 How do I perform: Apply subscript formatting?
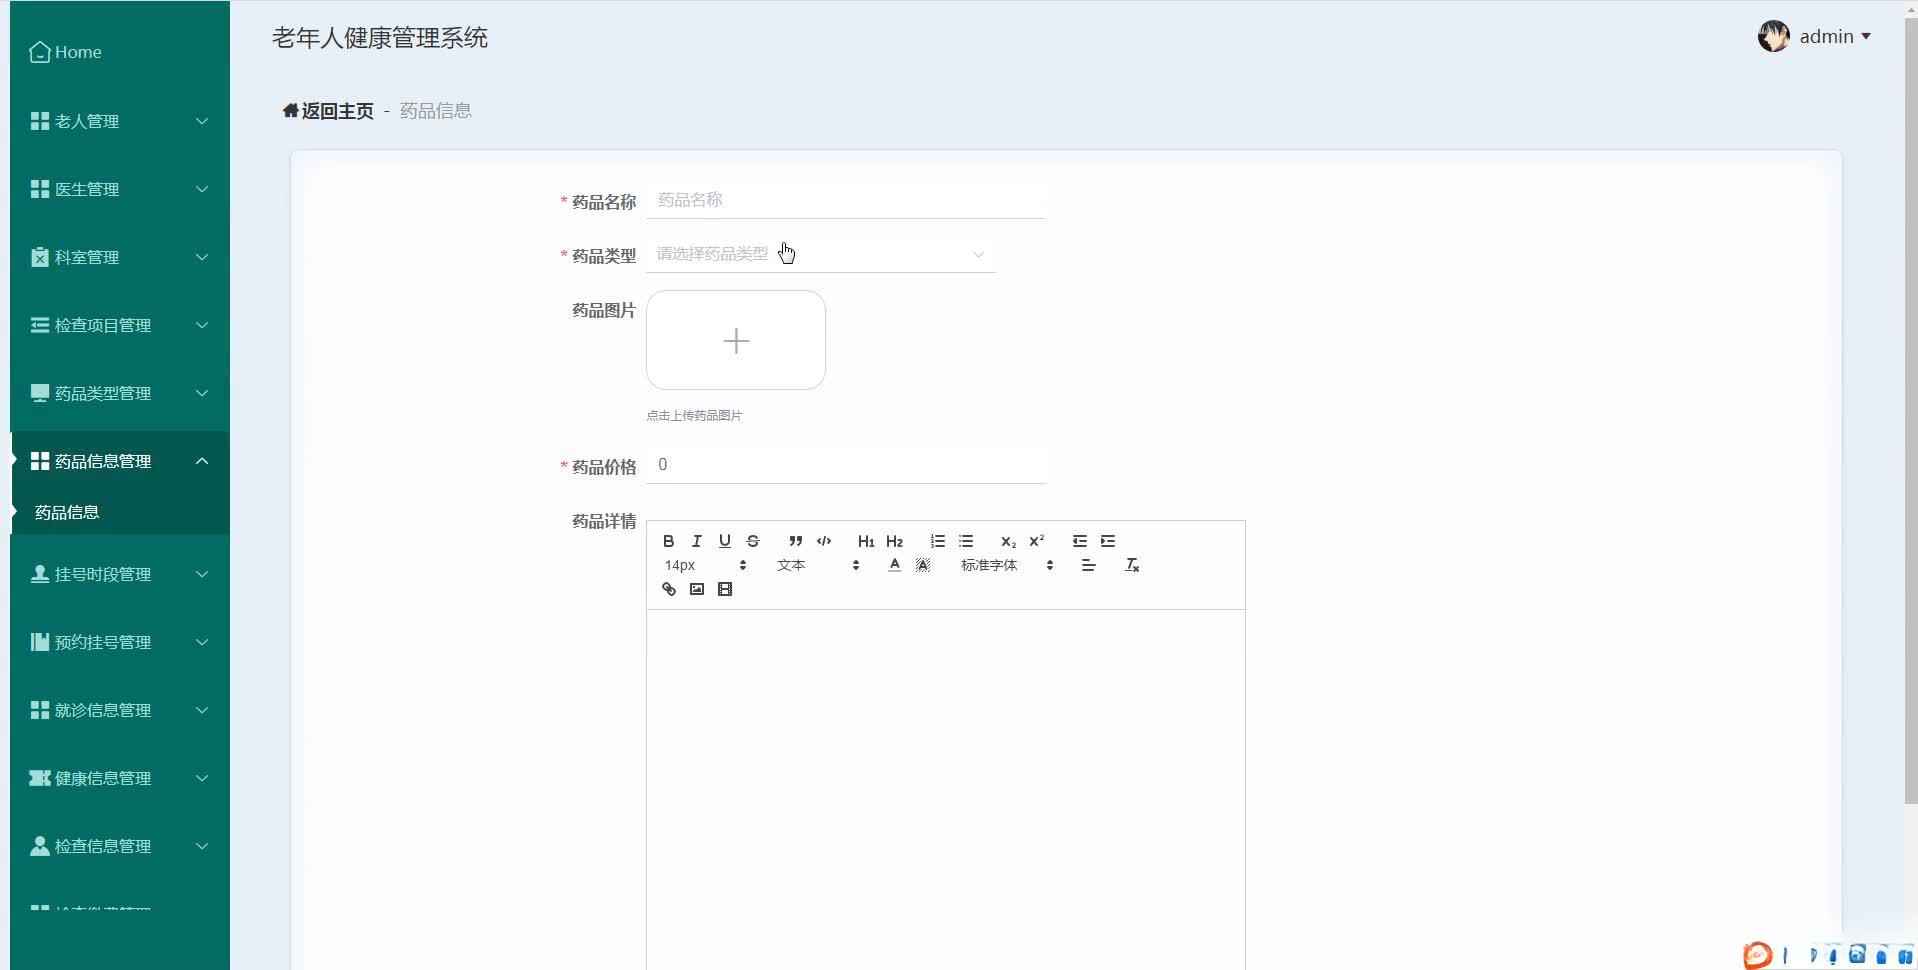(x=1008, y=541)
